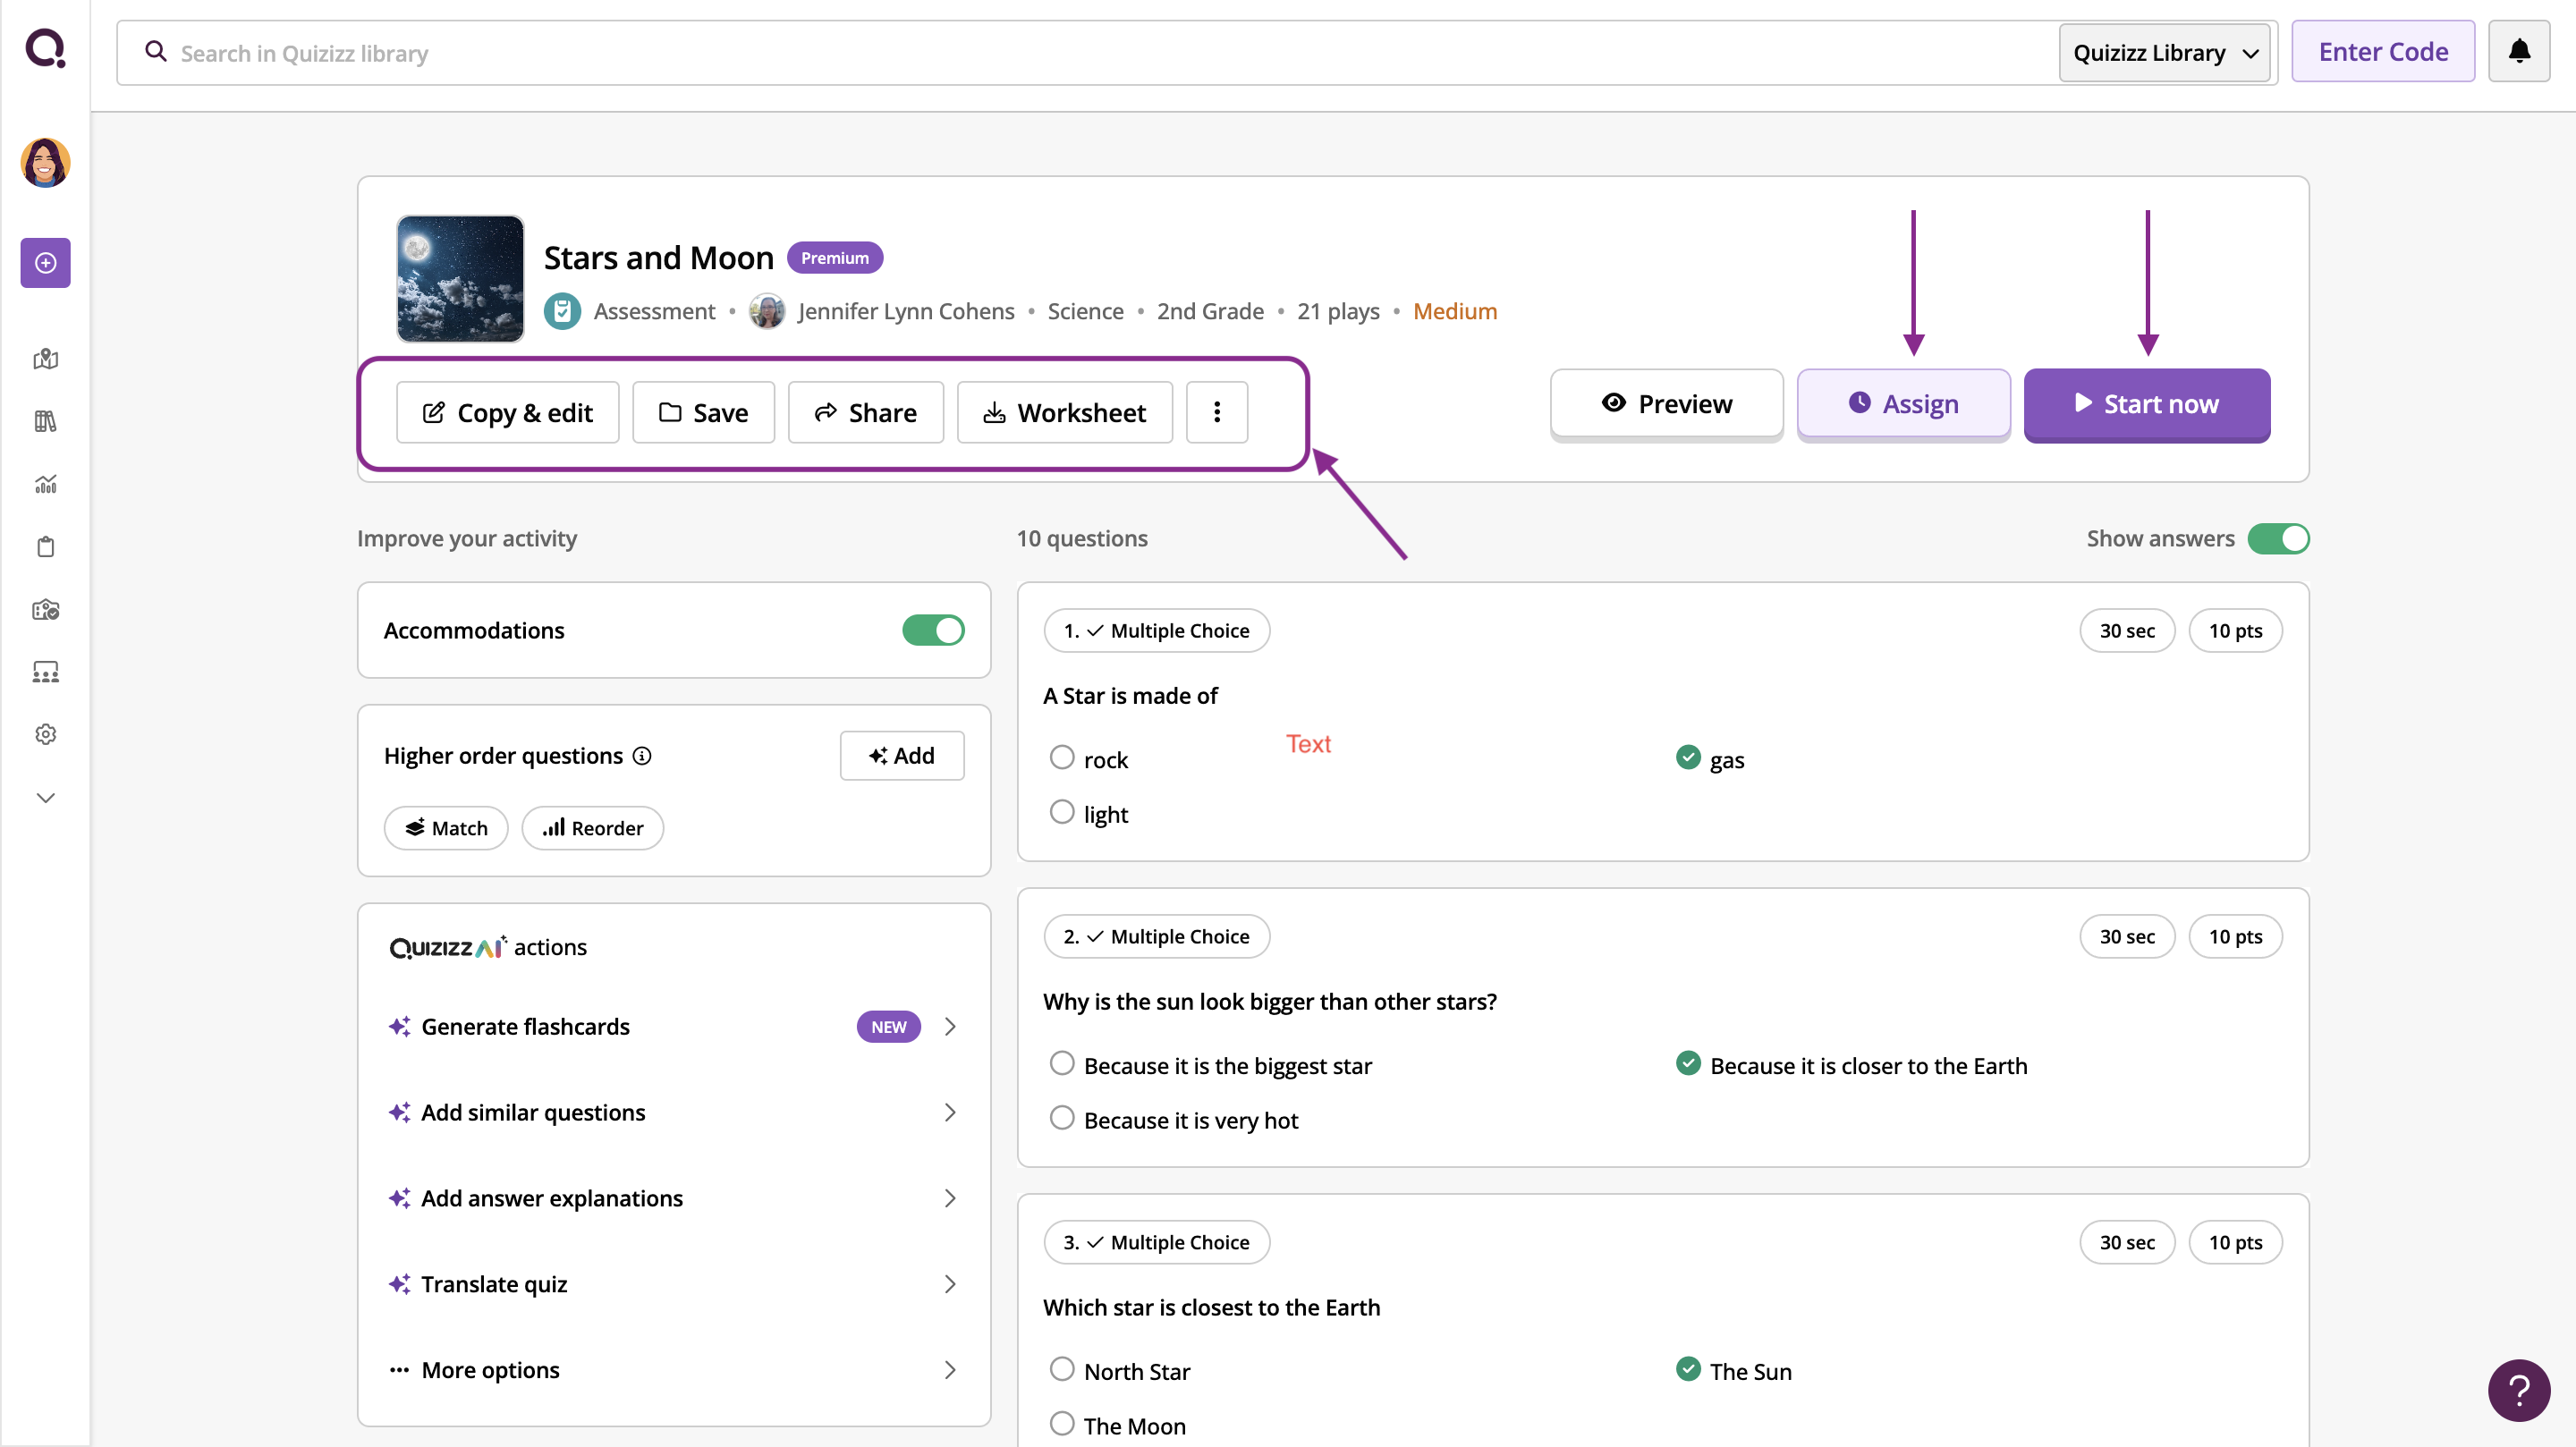Add higher order questions with Add button
2576x1447 pixels.
pos(902,755)
